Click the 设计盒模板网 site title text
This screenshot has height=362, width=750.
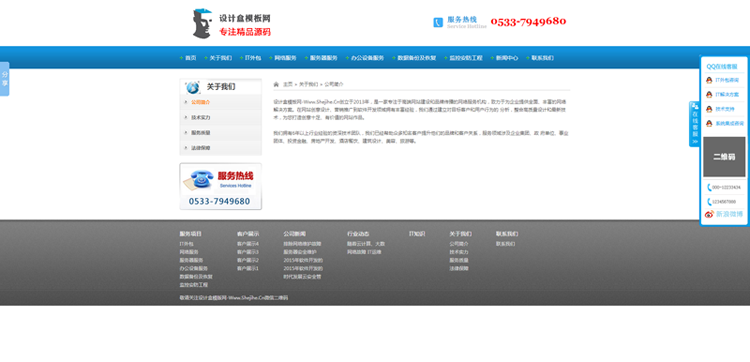[x=245, y=18]
